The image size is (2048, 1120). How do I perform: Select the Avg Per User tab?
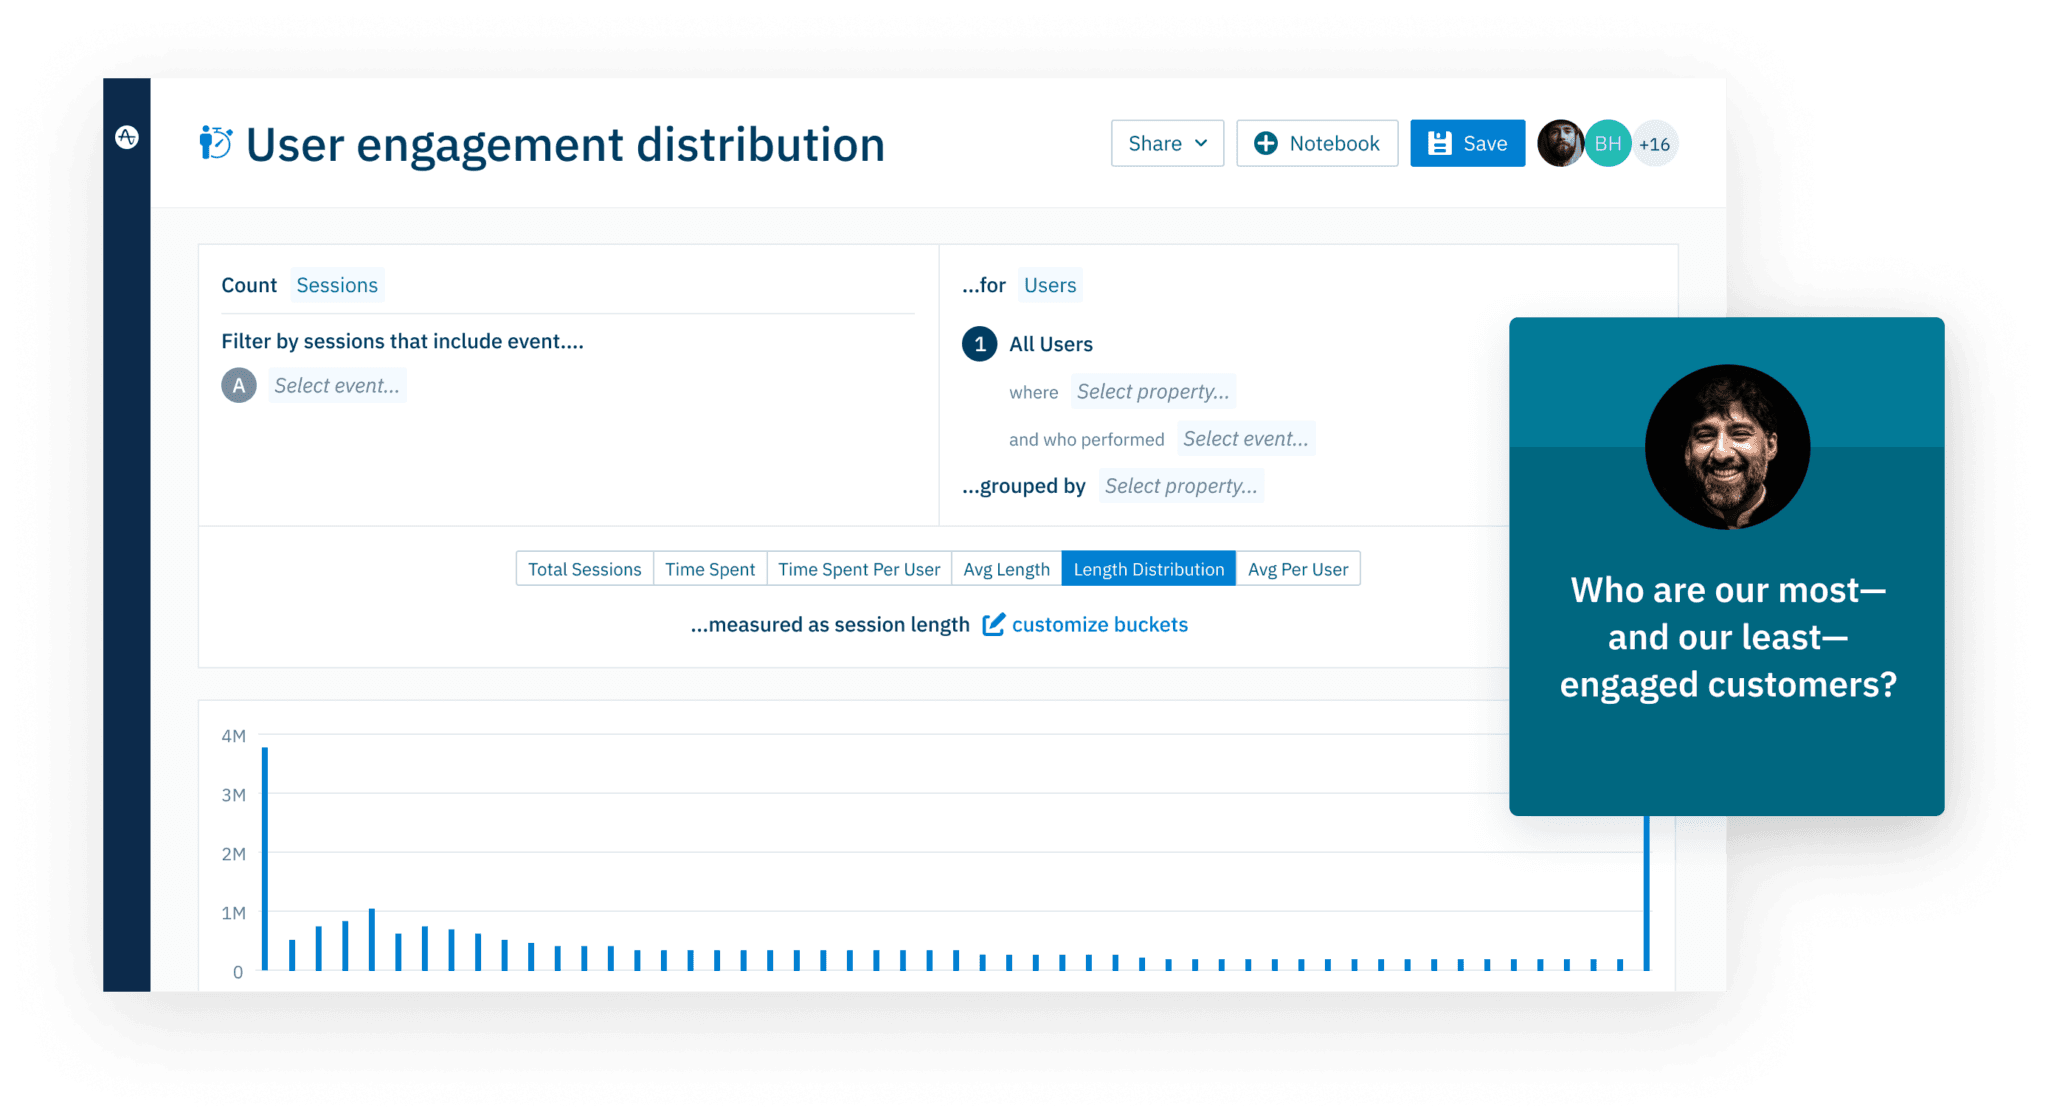point(1297,568)
